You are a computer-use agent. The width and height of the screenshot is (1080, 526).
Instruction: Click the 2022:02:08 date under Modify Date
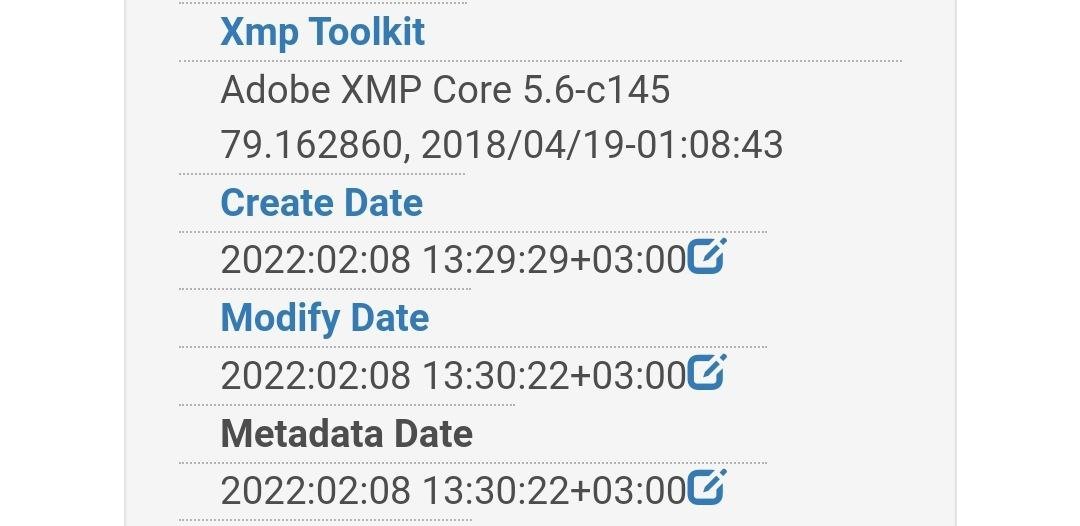pyautogui.click(x=315, y=376)
